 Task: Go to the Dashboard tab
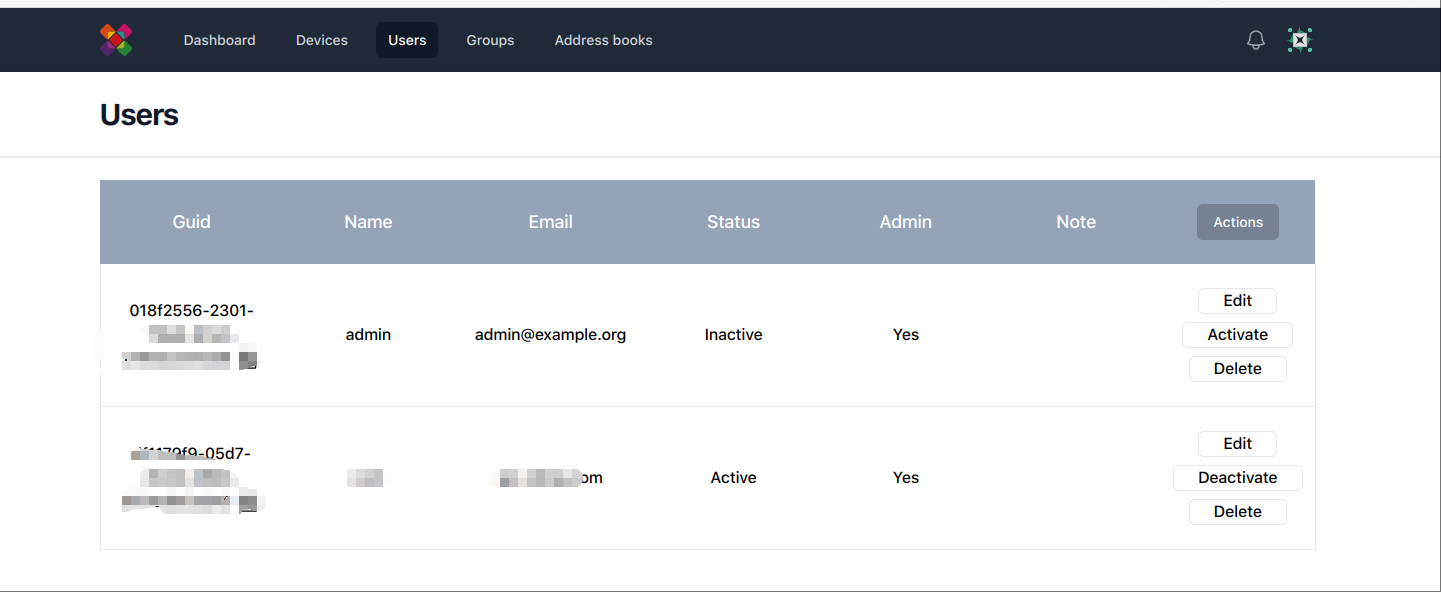pos(219,40)
